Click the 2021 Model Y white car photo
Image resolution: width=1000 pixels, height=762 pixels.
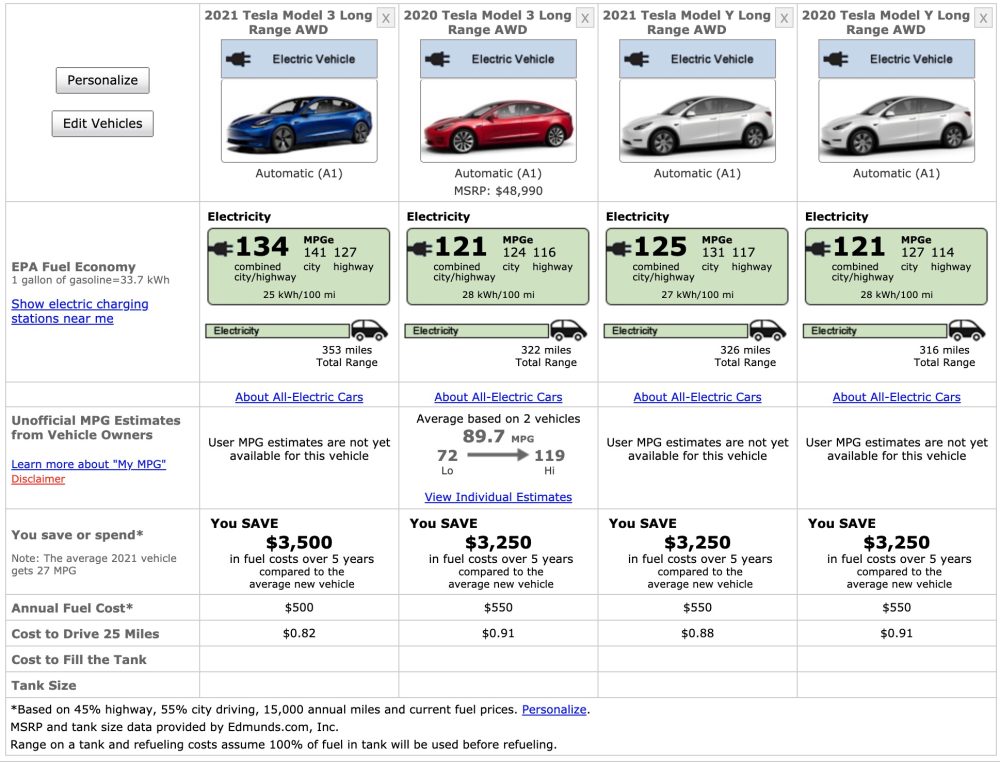697,121
